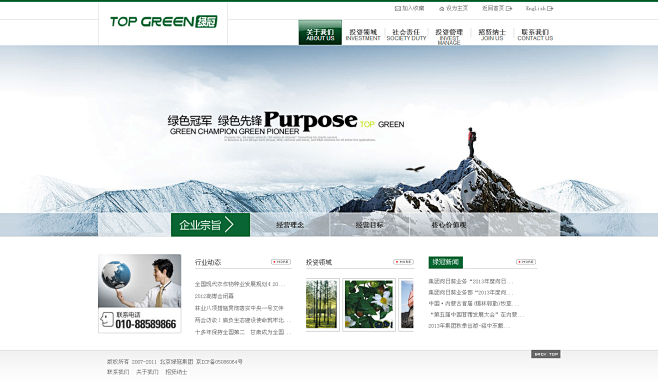Open the CONTACT US menu item
This screenshot has height=385, width=658.
click(x=535, y=34)
